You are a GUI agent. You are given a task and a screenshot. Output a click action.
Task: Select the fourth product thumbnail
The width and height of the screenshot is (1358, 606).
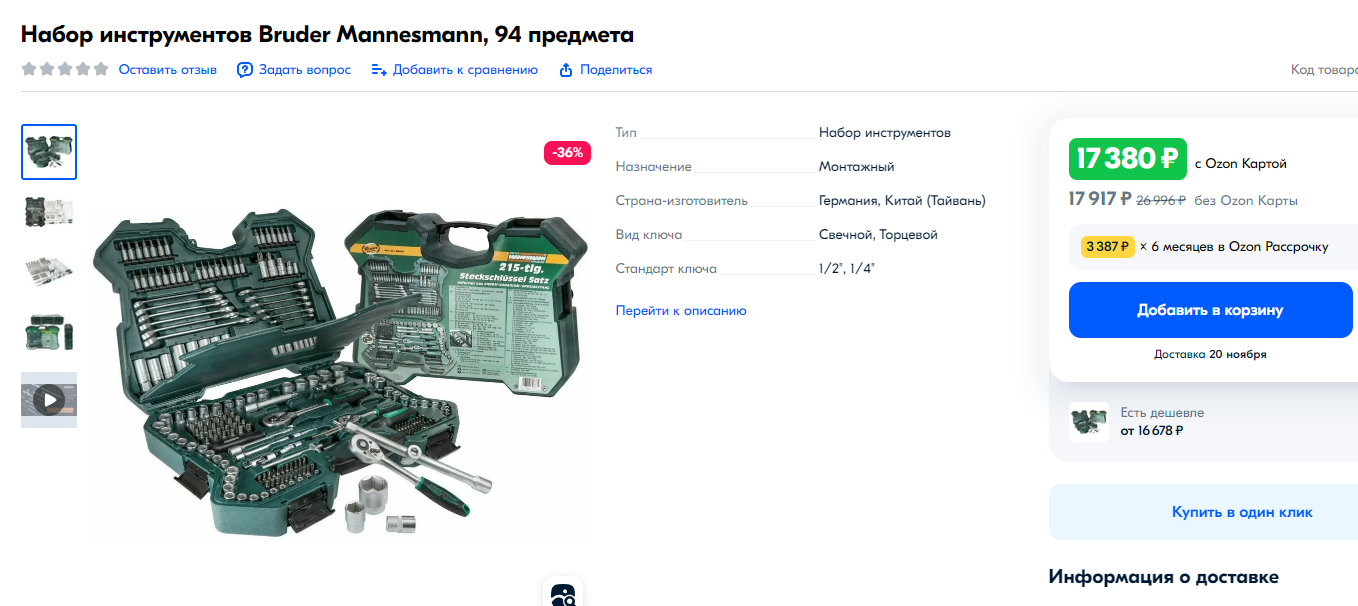point(49,331)
